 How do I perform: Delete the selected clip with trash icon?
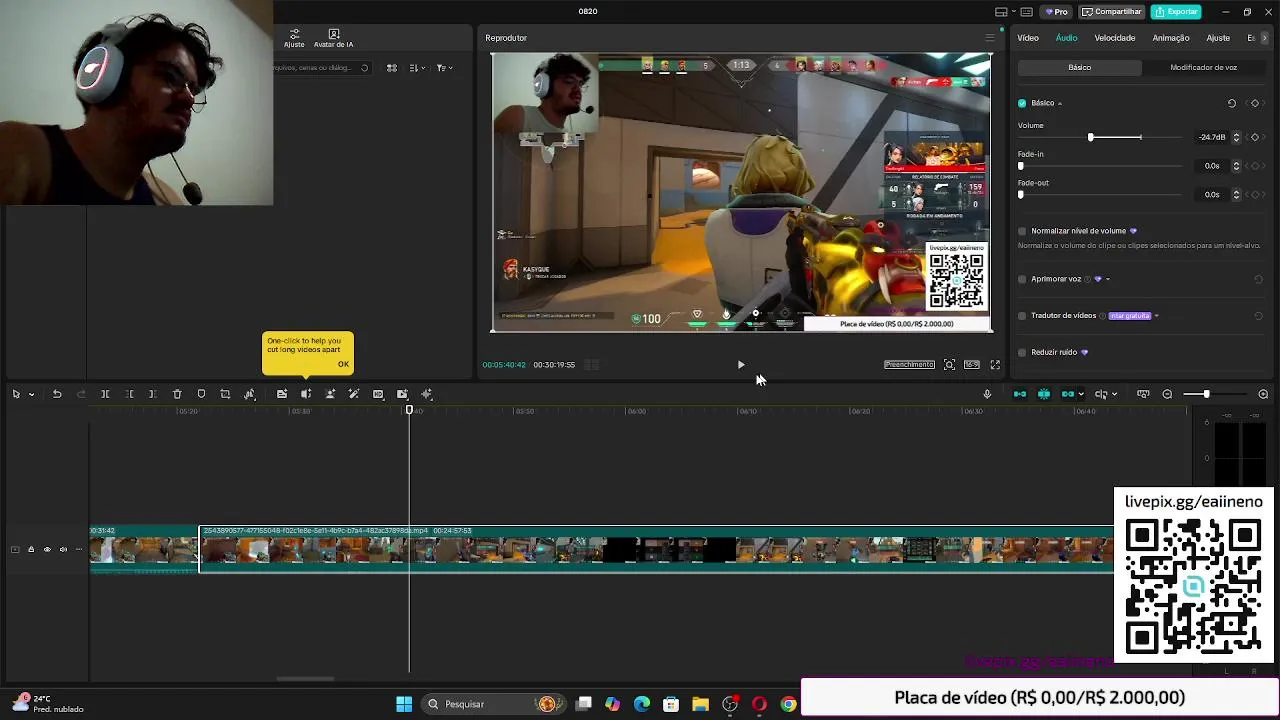(177, 394)
